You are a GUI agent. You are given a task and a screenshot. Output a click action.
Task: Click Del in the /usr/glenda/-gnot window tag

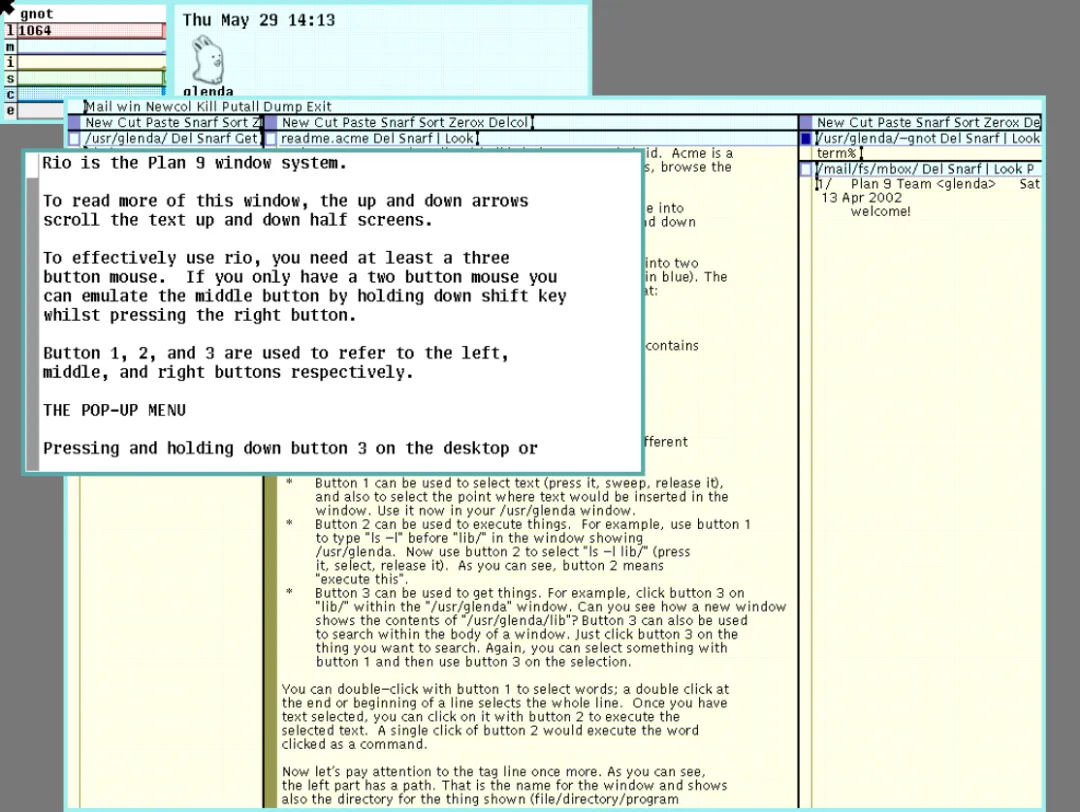coord(951,138)
